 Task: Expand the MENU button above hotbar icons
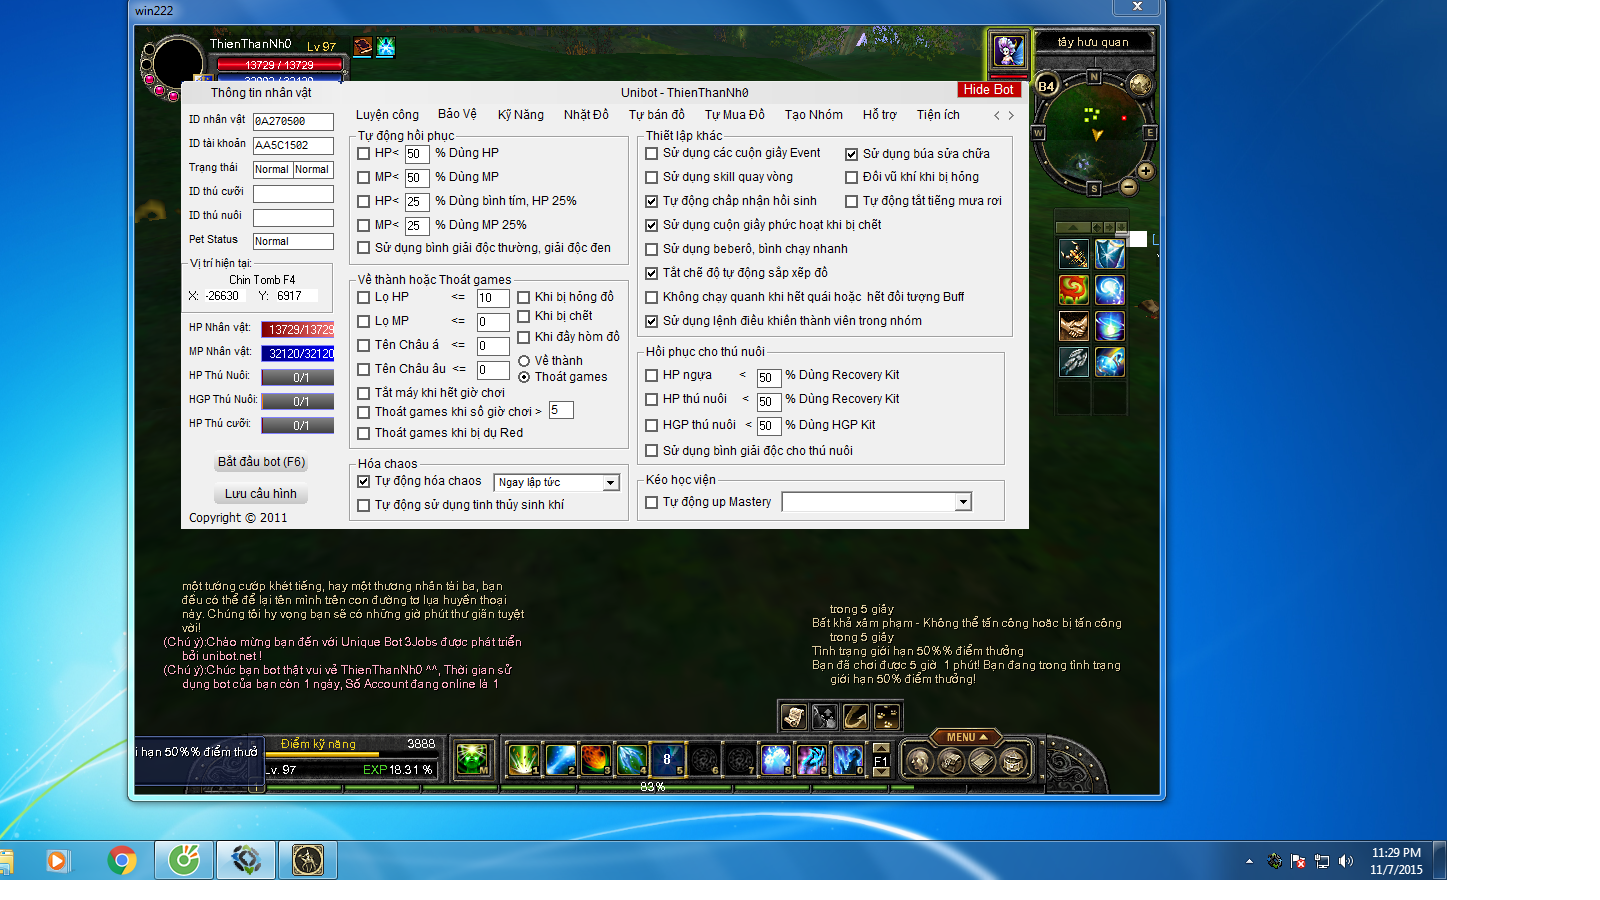[966, 737]
